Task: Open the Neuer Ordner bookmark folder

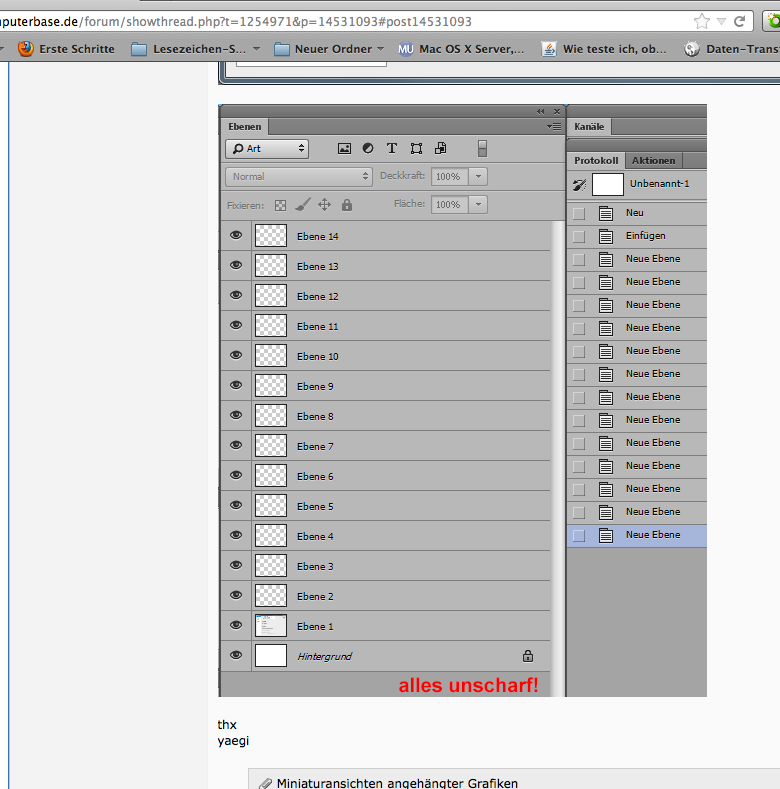Action: [x=329, y=49]
